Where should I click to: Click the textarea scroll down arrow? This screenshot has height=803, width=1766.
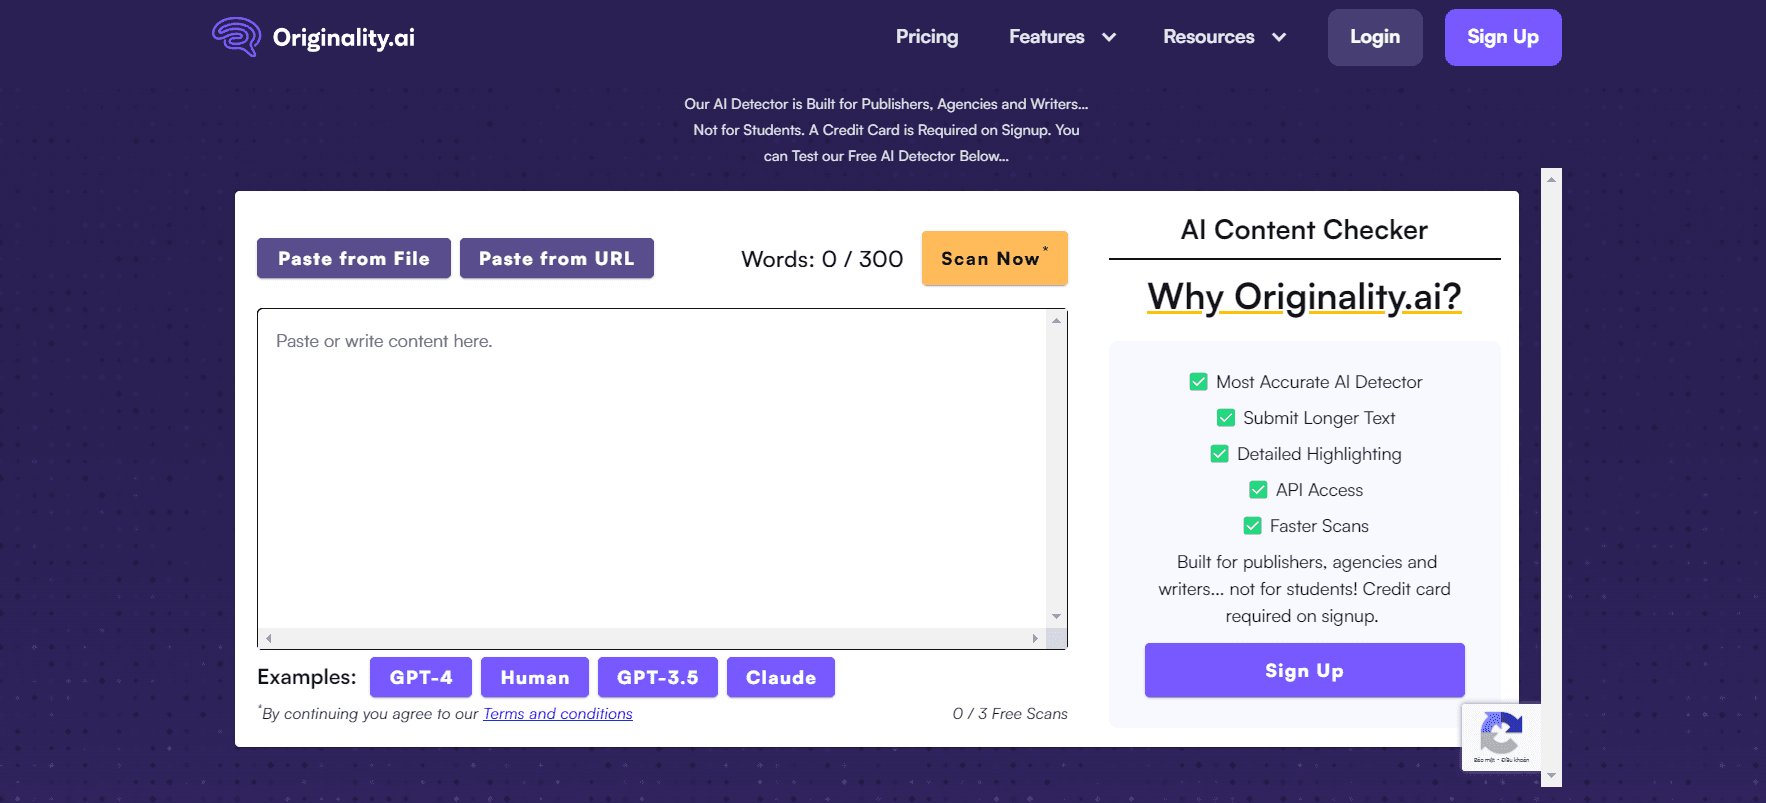click(1056, 617)
